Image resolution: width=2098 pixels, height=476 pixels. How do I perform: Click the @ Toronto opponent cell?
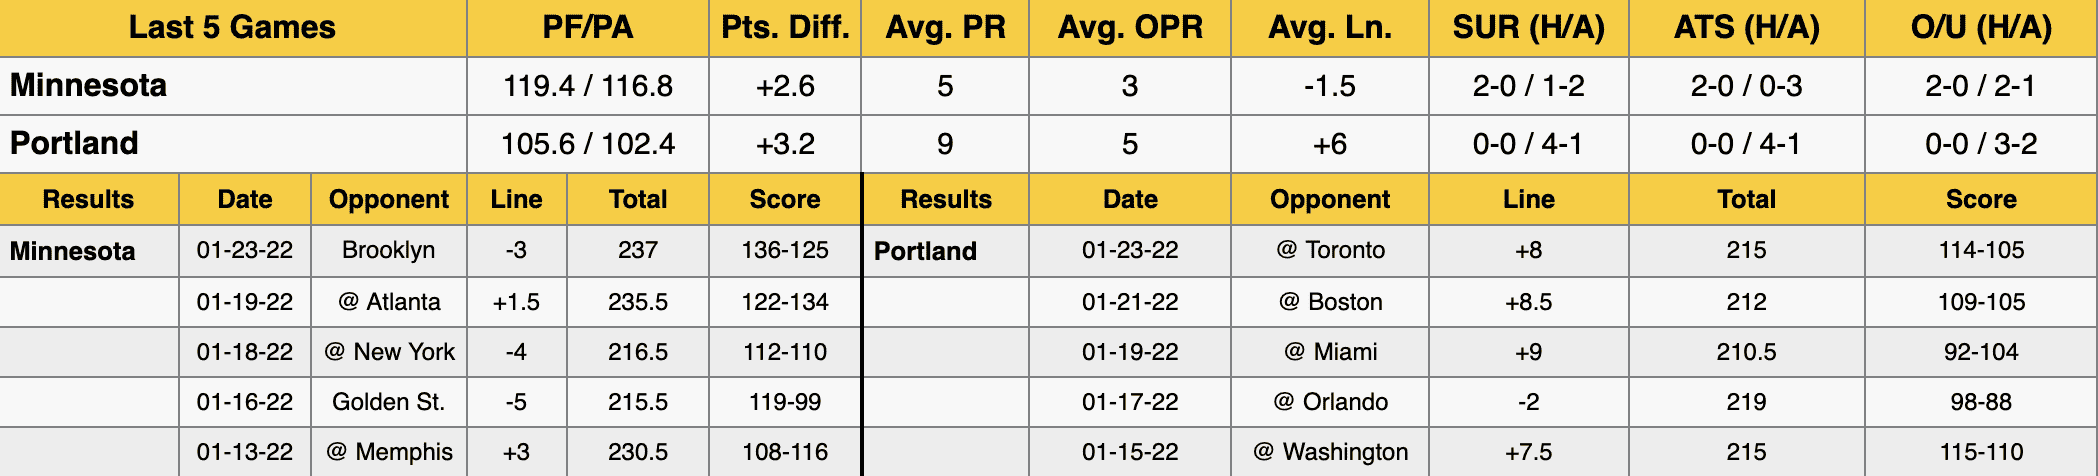point(1330,250)
